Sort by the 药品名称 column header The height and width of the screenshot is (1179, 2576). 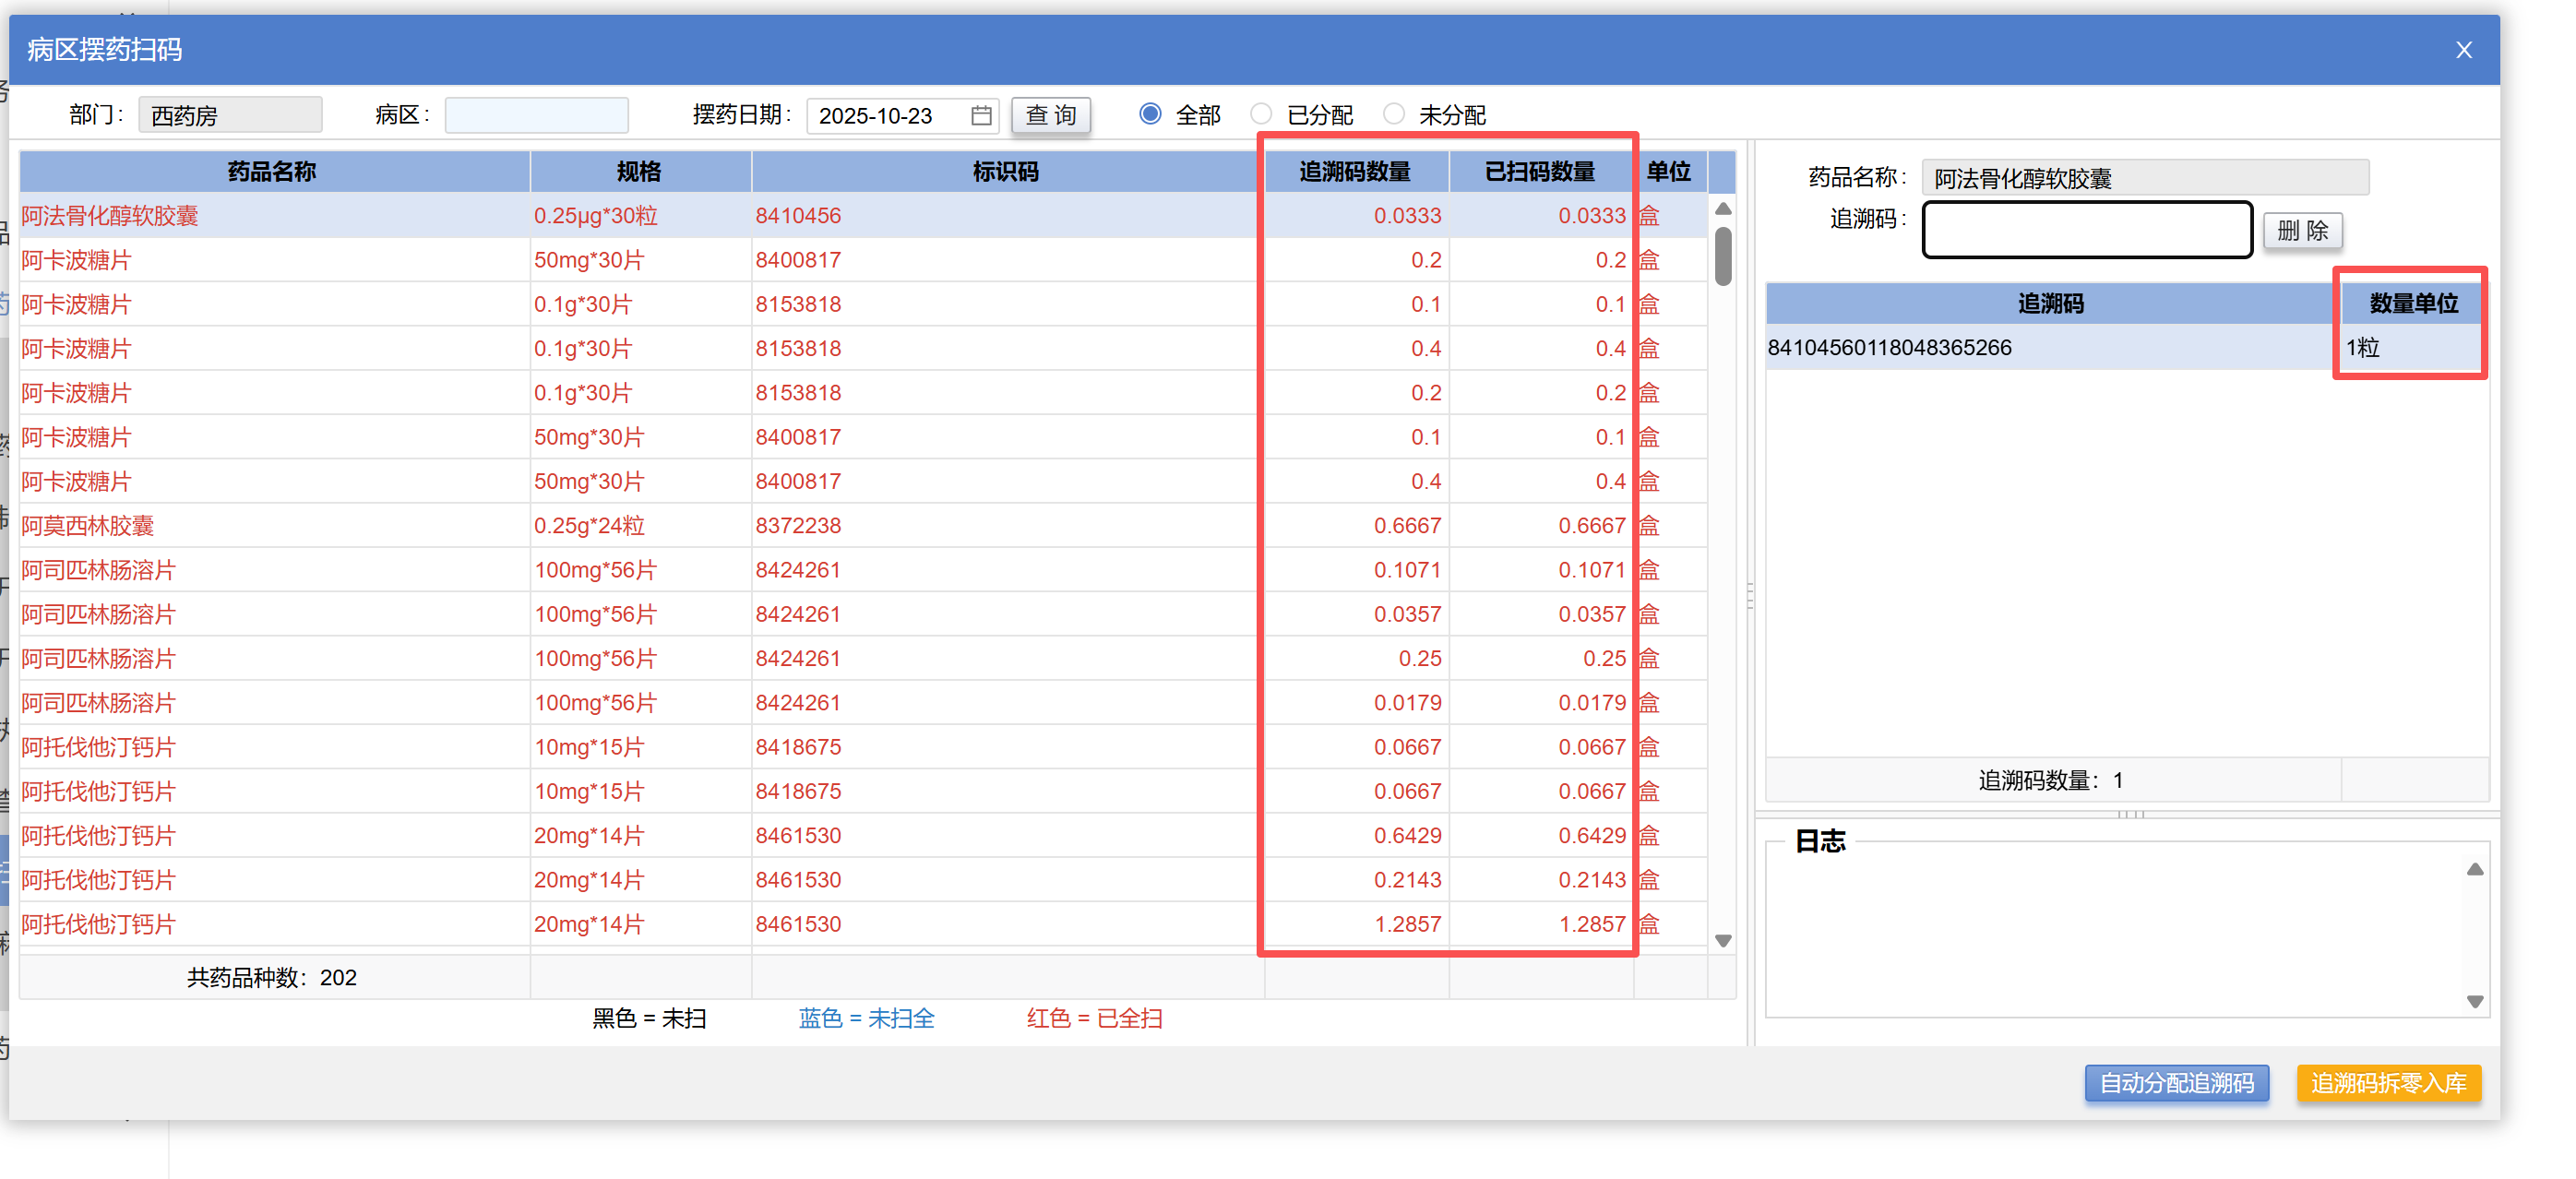click(x=272, y=171)
